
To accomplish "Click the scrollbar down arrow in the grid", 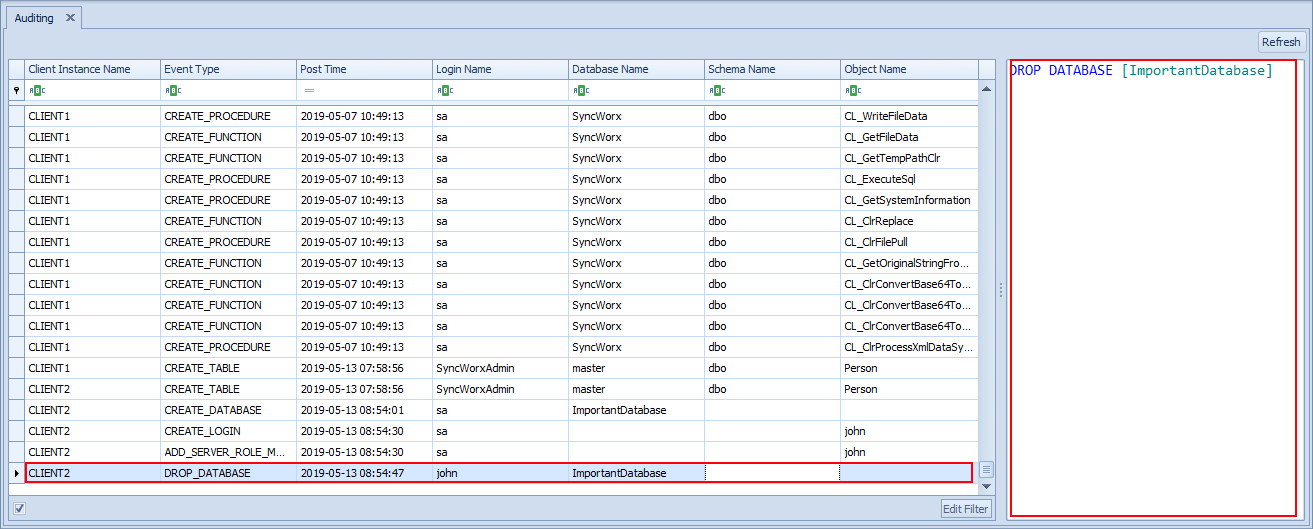I will pyautogui.click(x=986, y=486).
